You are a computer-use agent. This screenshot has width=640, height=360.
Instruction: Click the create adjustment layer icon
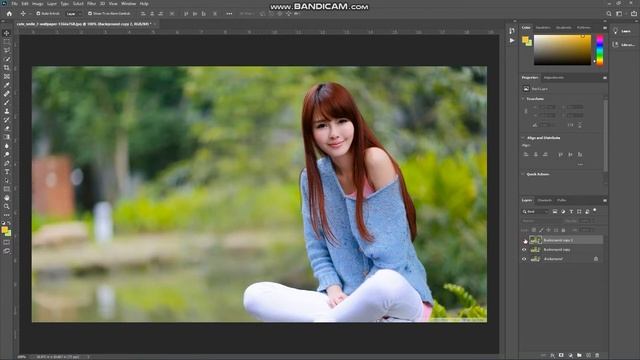pyautogui.click(x=570, y=356)
